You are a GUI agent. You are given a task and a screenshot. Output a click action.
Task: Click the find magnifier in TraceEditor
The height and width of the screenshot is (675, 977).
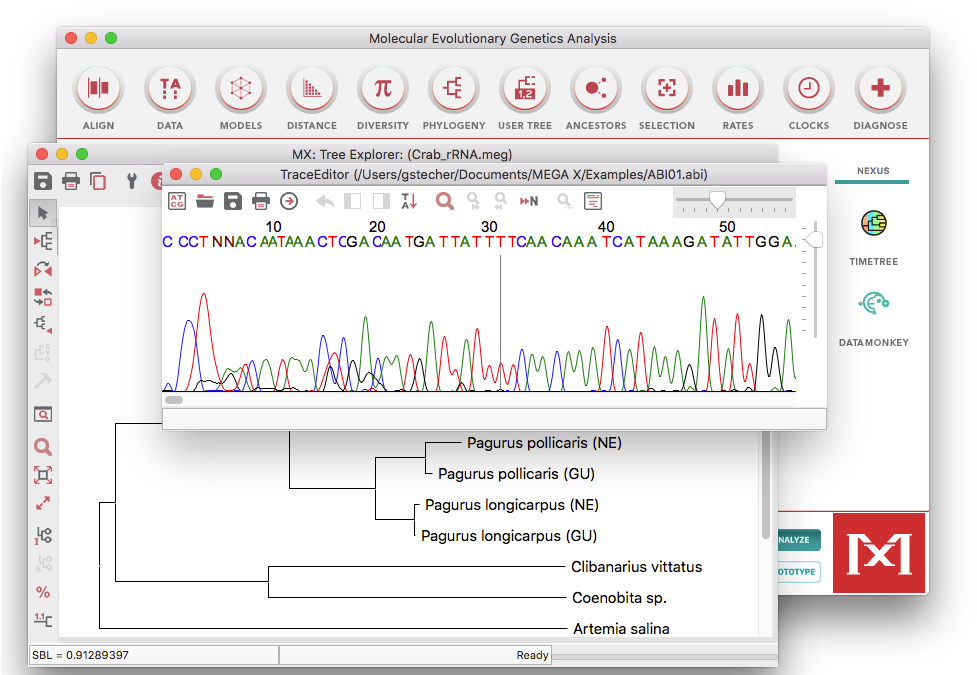click(444, 201)
